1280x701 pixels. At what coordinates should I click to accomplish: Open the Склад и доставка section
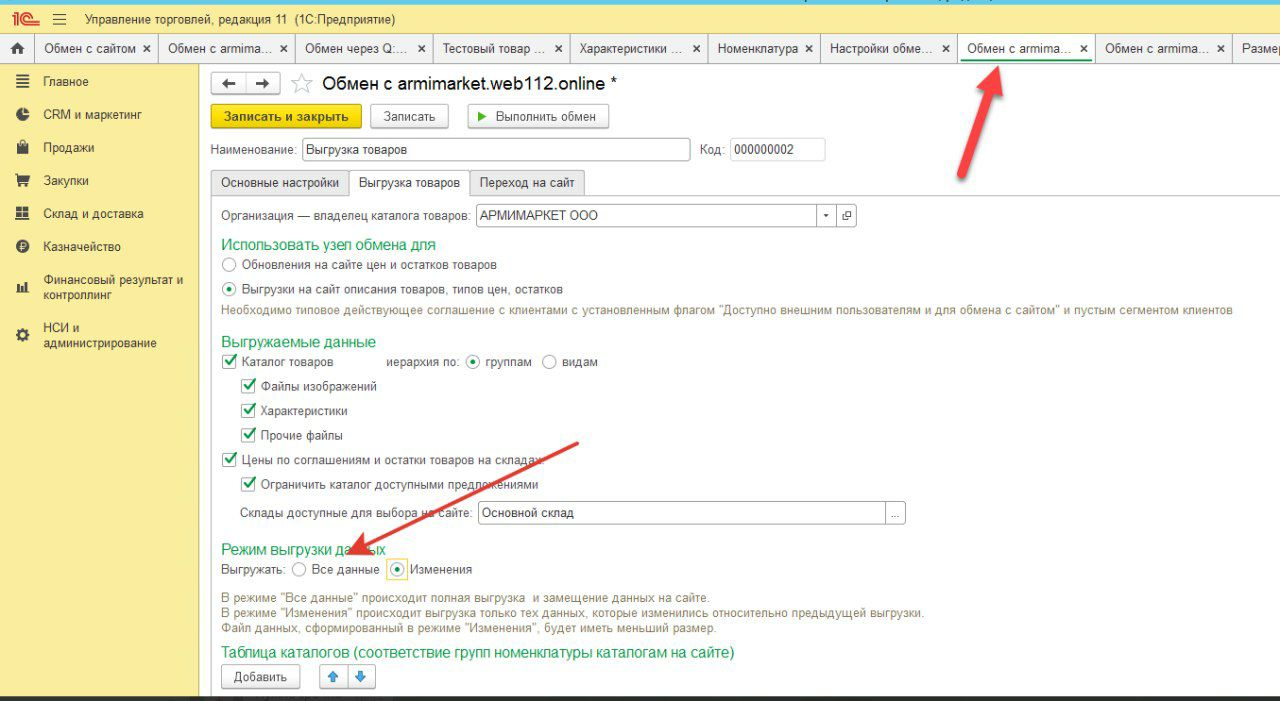coord(93,214)
